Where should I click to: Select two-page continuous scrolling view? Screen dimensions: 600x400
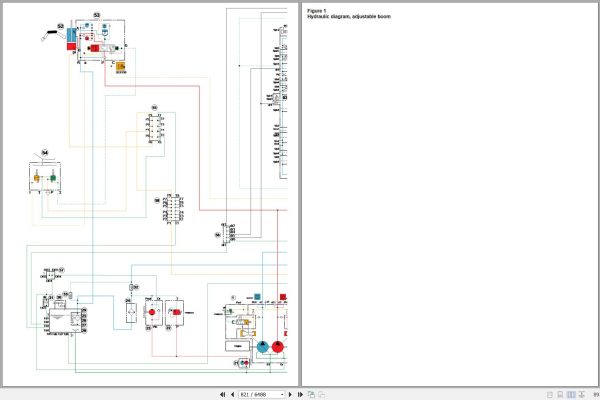pyautogui.click(x=582, y=394)
